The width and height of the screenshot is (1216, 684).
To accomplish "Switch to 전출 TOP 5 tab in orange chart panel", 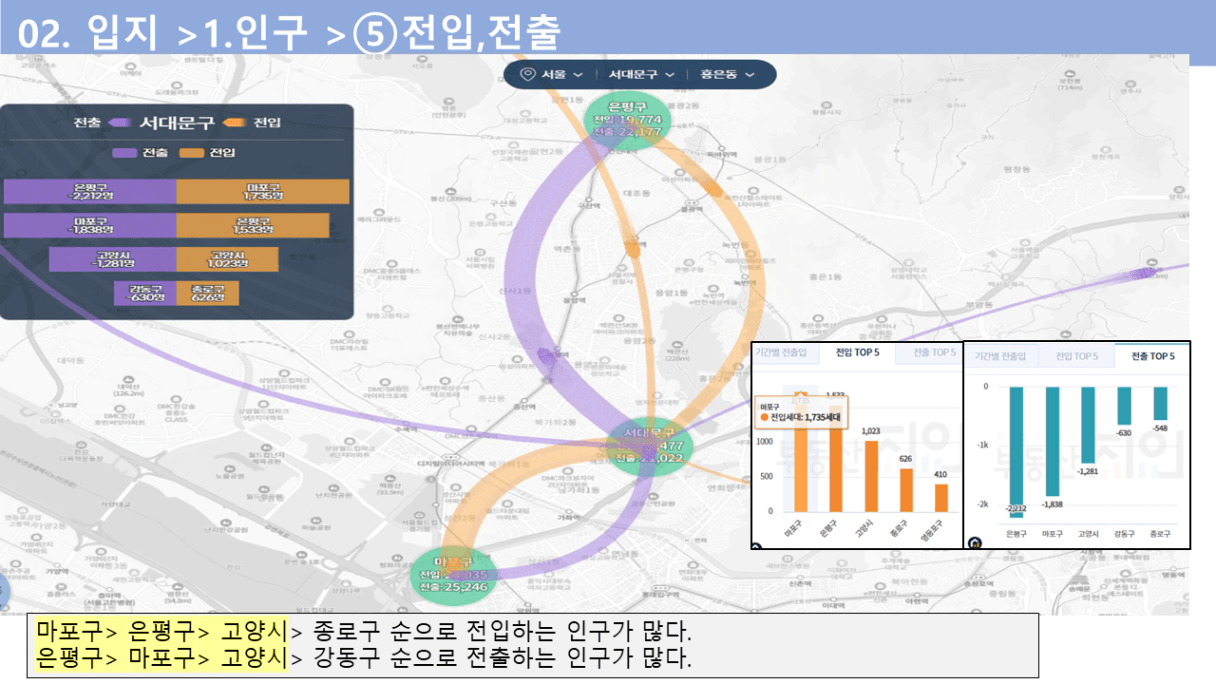I will pyautogui.click(x=927, y=352).
